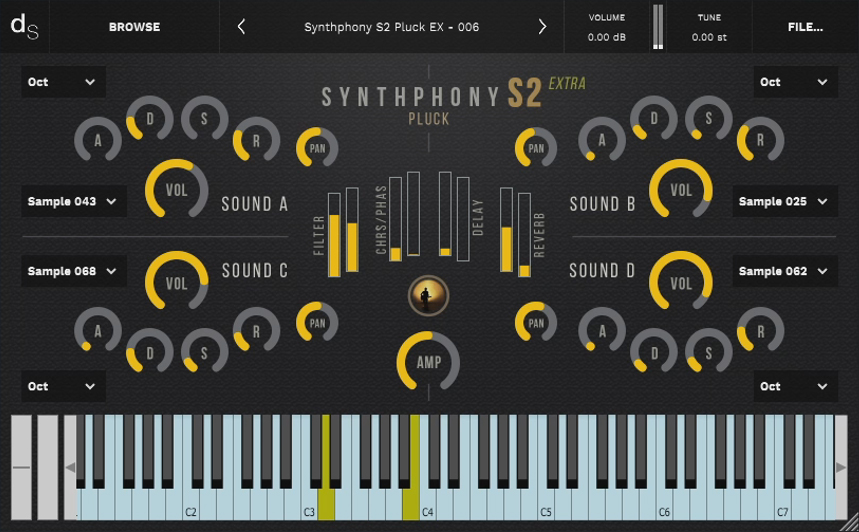Click Sound A decay (D) knob
The image size is (859, 532).
pyautogui.click(x=150, y=119)
